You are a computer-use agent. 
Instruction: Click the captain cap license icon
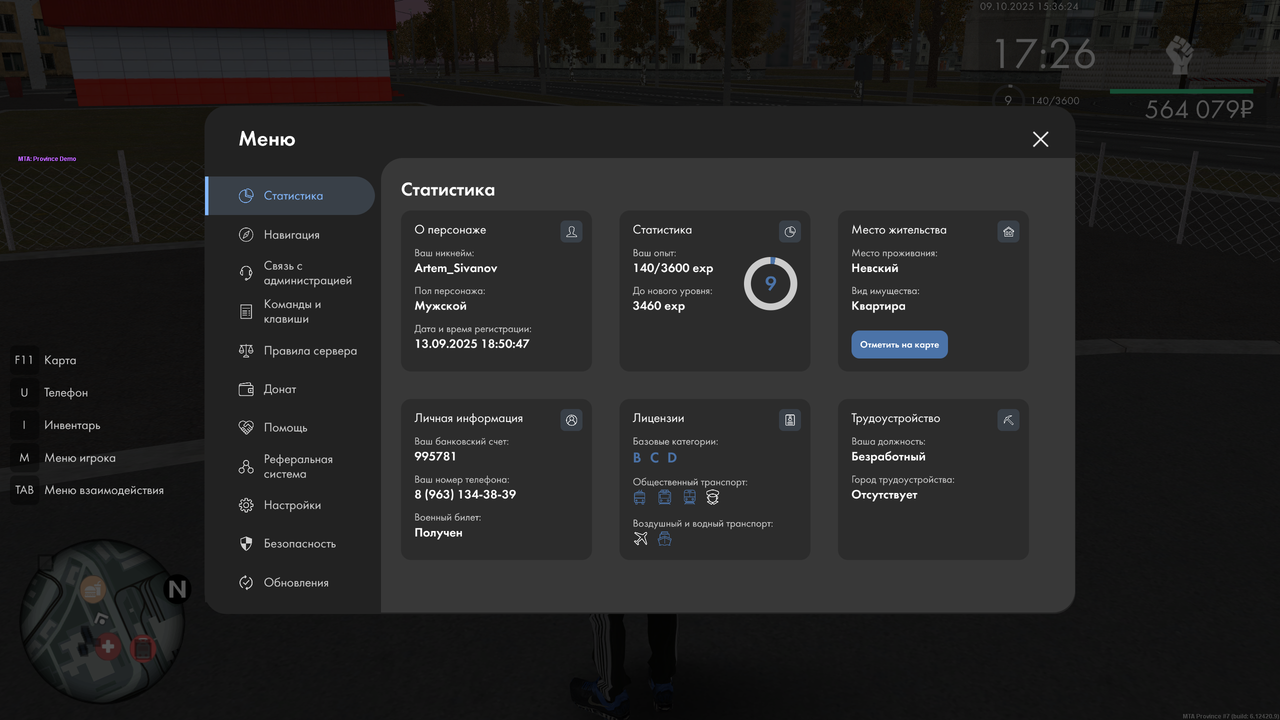713,498
